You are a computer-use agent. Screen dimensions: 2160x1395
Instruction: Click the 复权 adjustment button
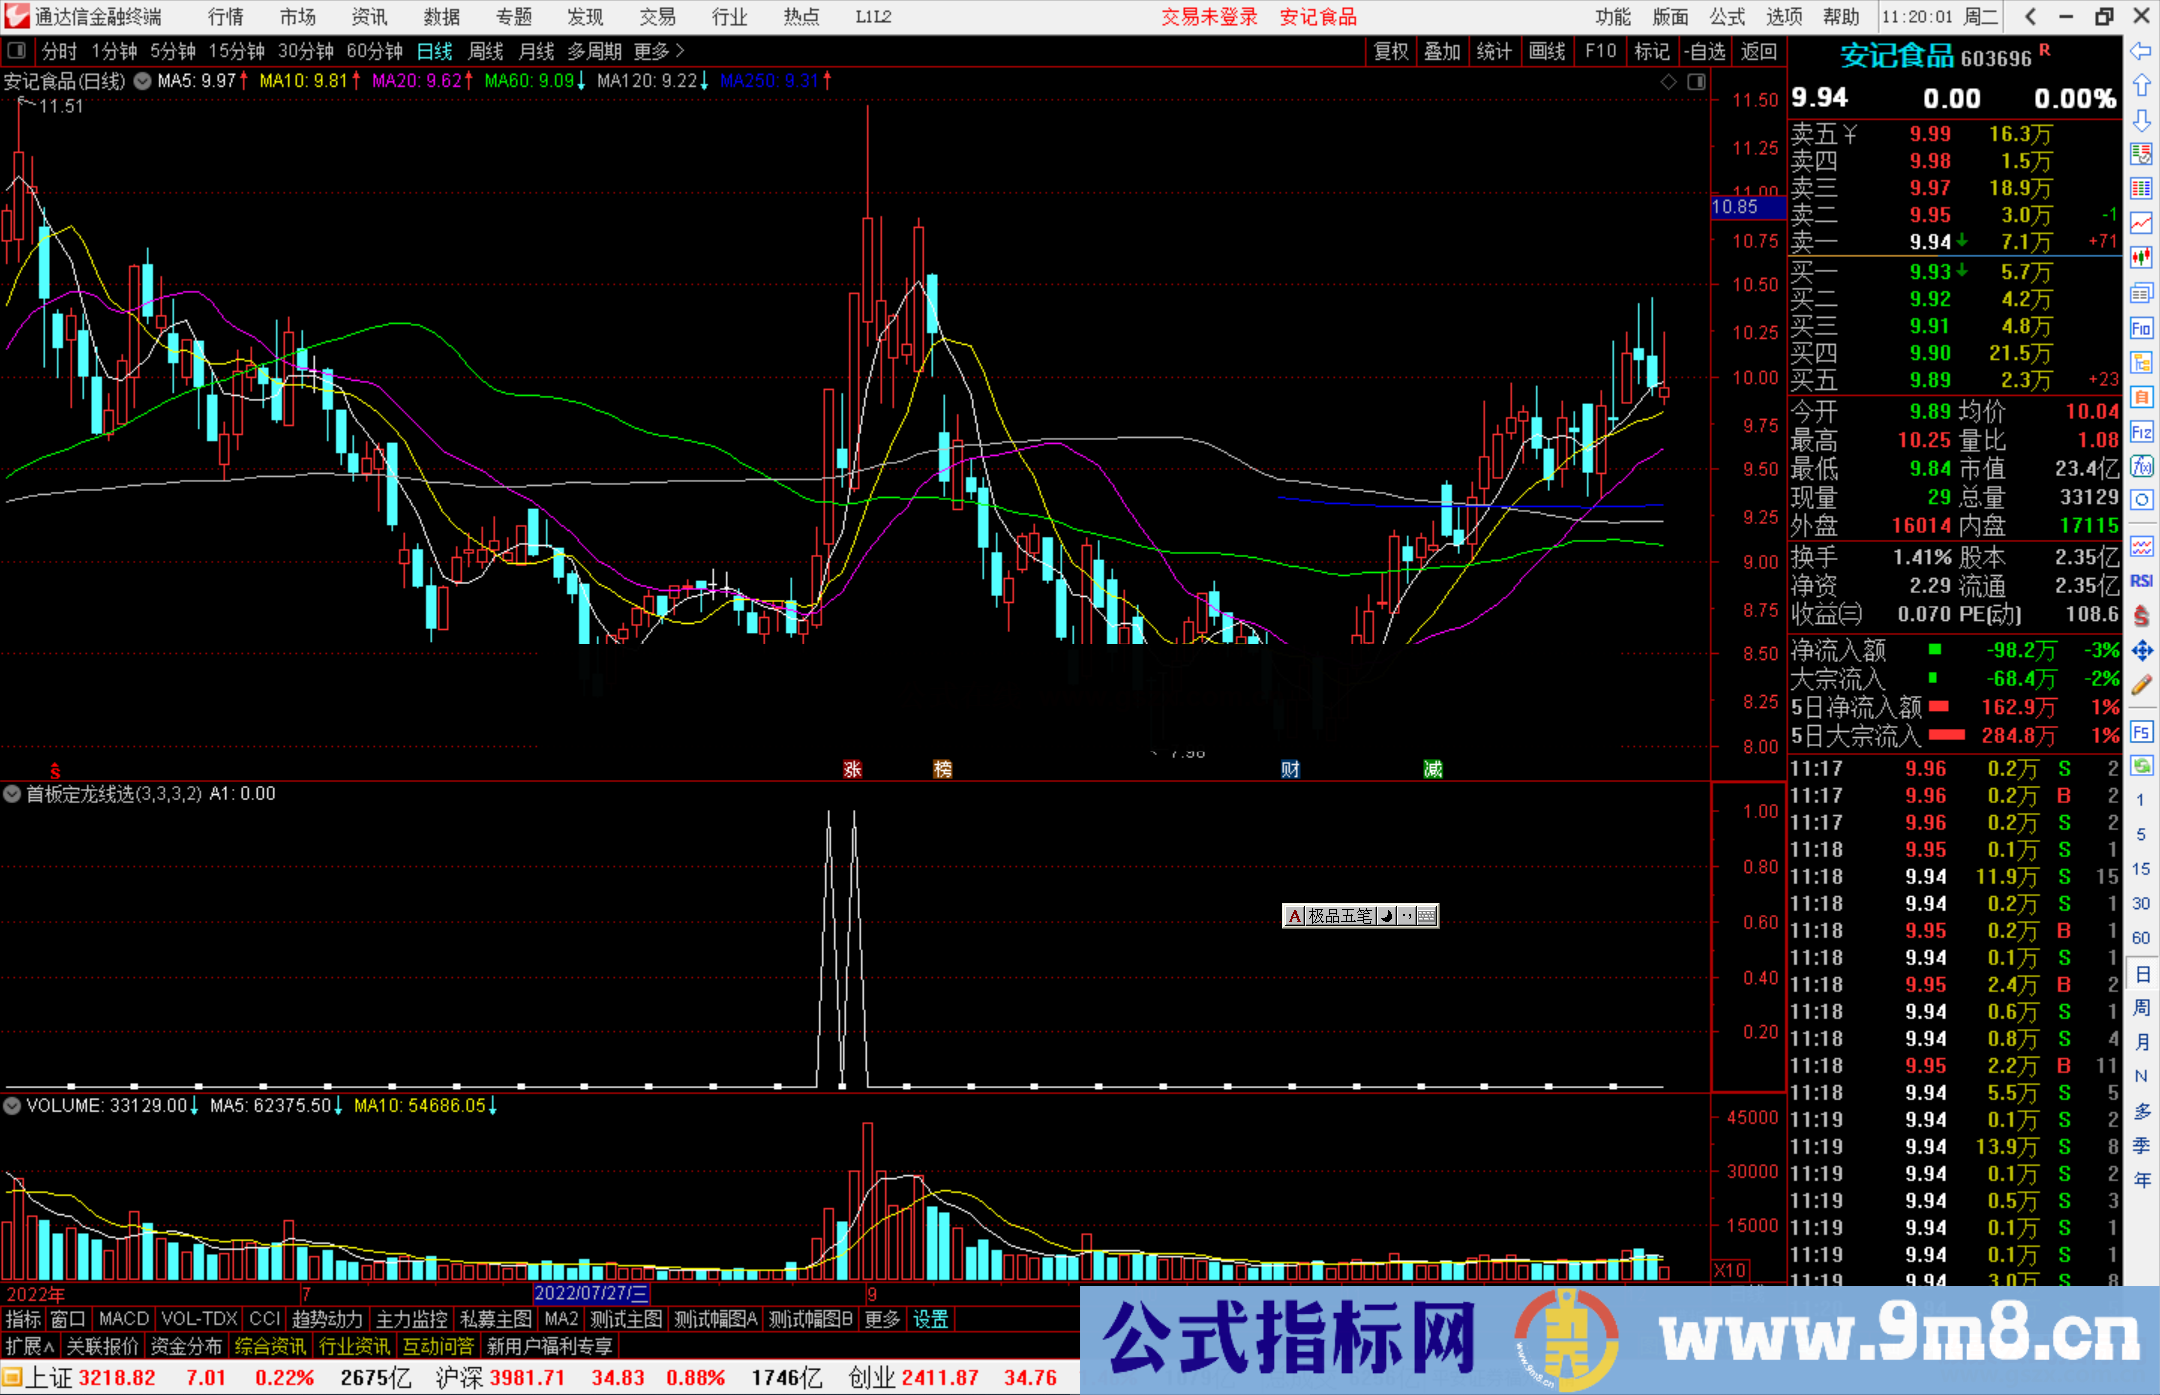pos(1391,51)
